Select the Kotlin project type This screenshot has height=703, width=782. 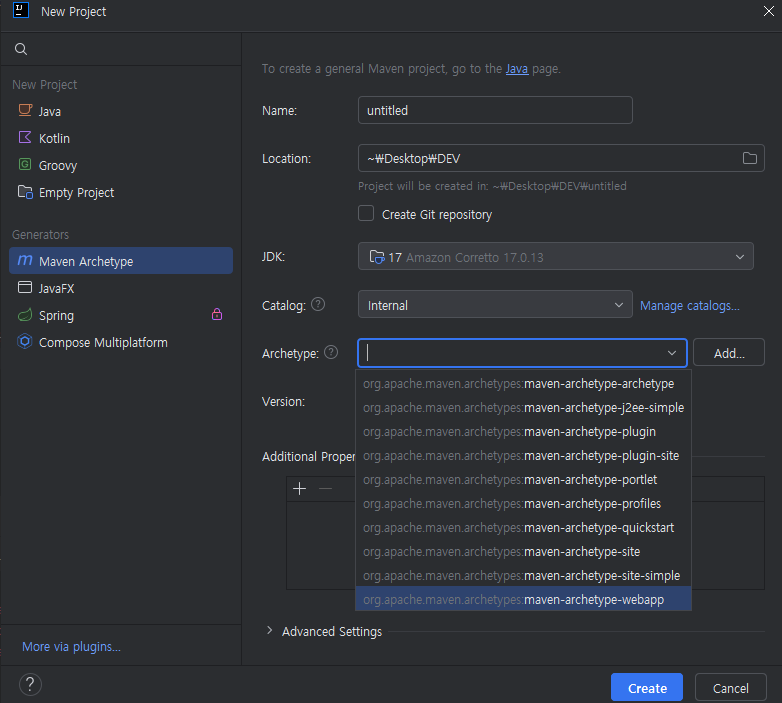(121, 138)
